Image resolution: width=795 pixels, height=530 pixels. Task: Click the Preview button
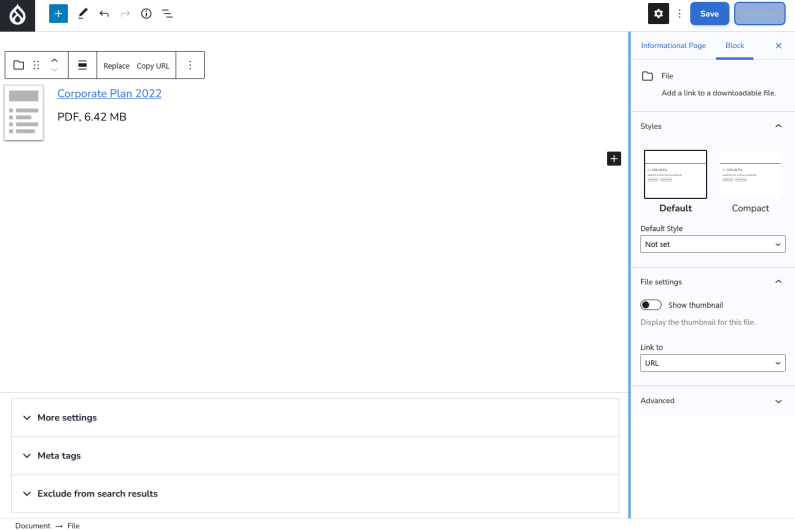(x=760, y=14)
